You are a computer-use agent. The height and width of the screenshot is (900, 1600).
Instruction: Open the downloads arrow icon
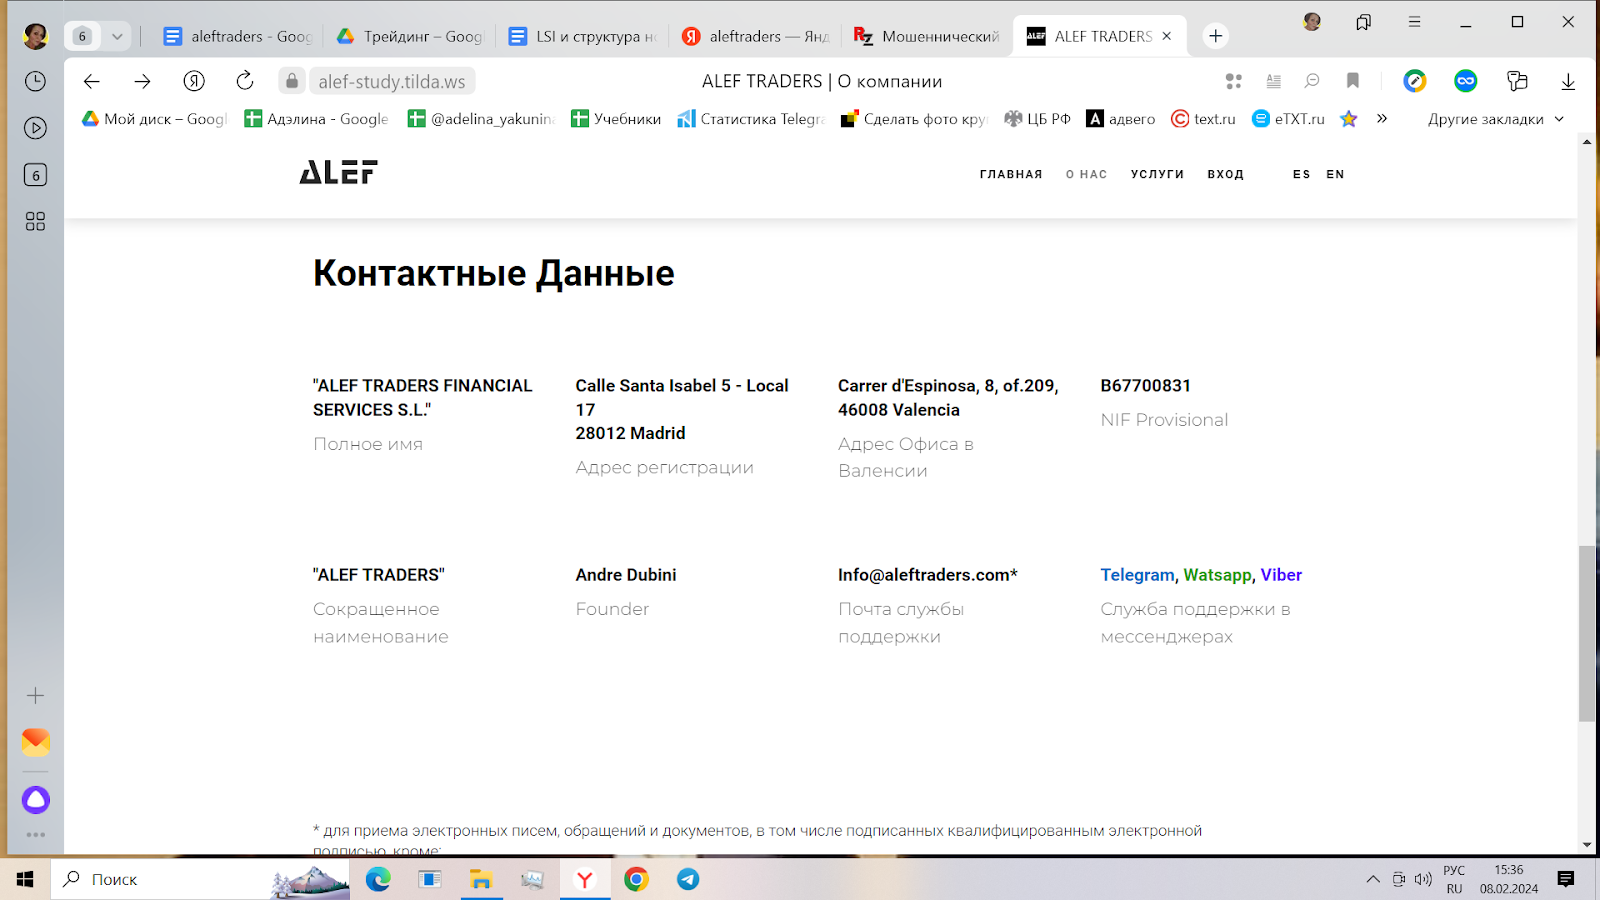(x=1568, y=81)
